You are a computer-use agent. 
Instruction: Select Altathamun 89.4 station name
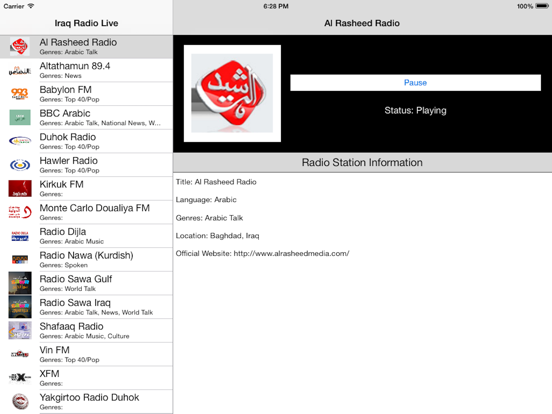[75, 66]
